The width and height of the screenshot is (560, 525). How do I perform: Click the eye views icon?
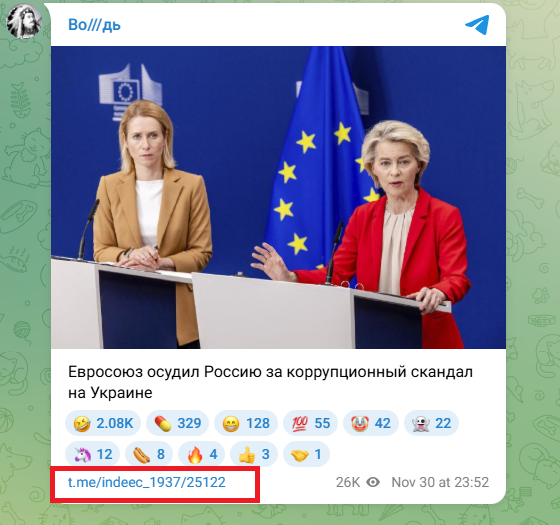pos(373,482)
